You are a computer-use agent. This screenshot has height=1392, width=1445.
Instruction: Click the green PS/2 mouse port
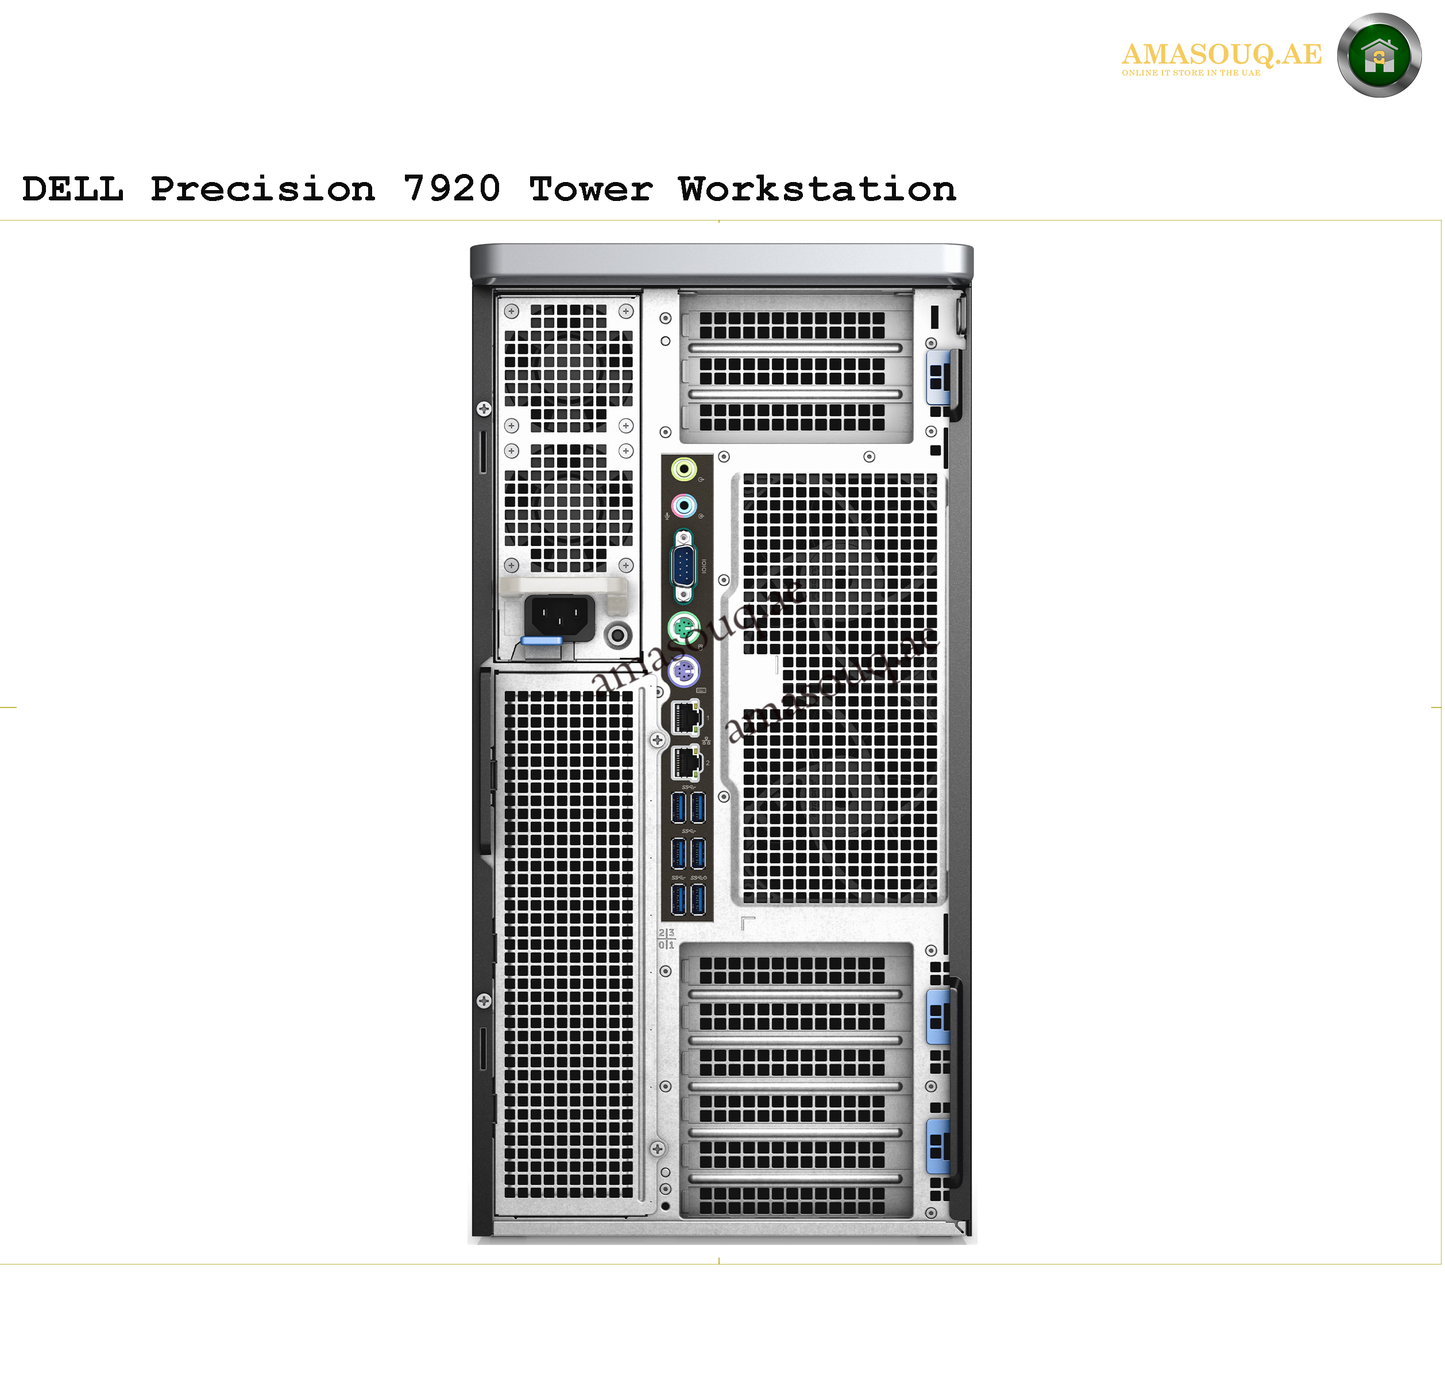pyautogui.click(x=683, y=625)
